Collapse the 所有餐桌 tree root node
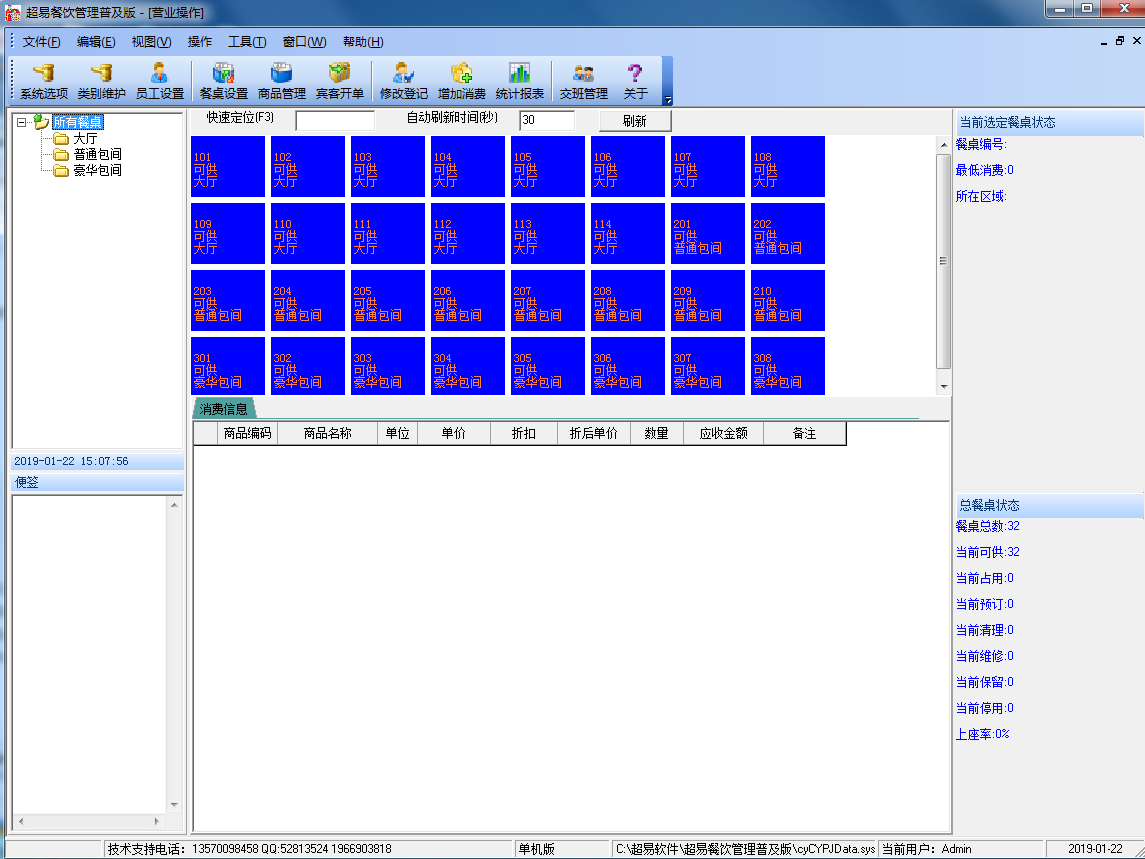1145x859 pixels. pyautogui.click(x=21, y=123)
